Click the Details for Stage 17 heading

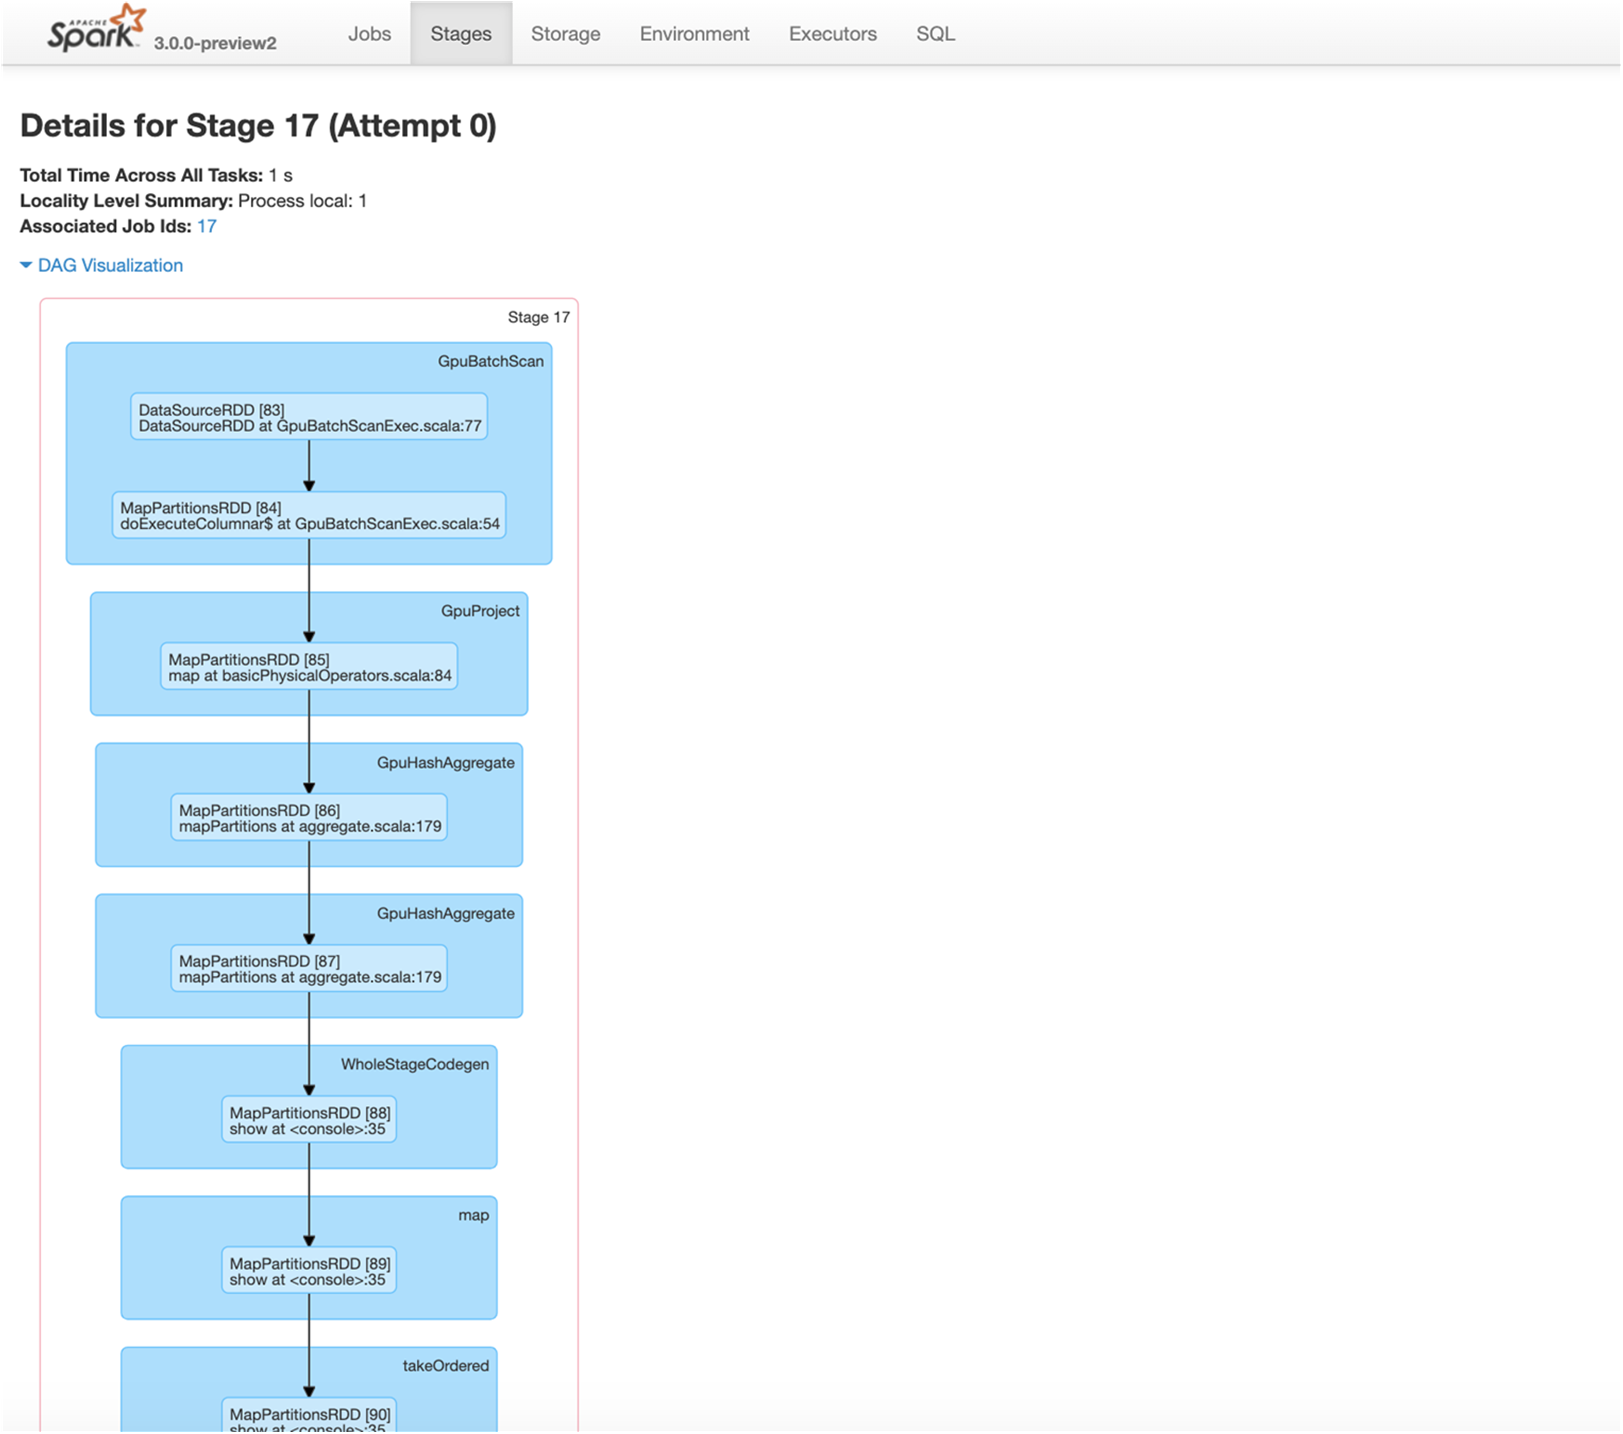pos(258,126)
